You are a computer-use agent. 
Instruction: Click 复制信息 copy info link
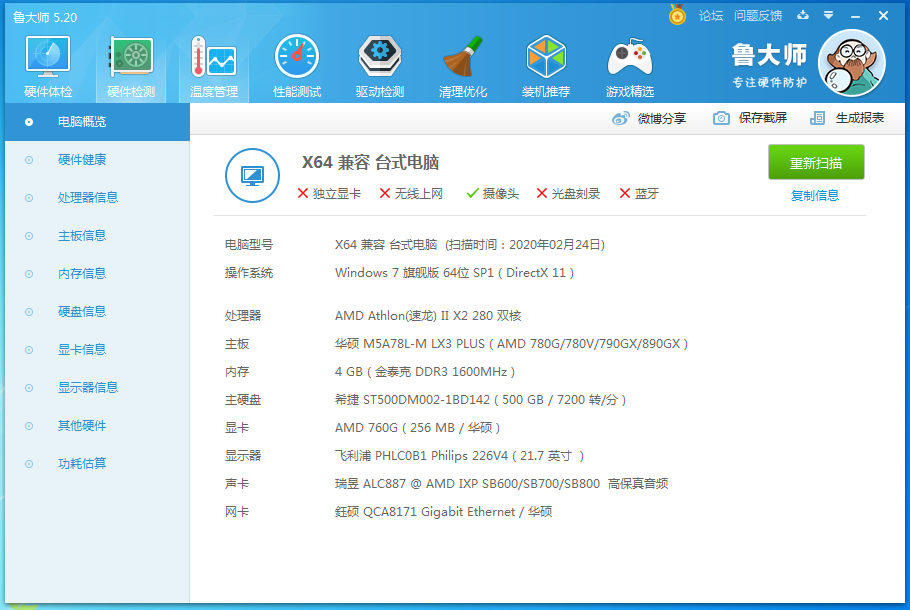point(815,196)
